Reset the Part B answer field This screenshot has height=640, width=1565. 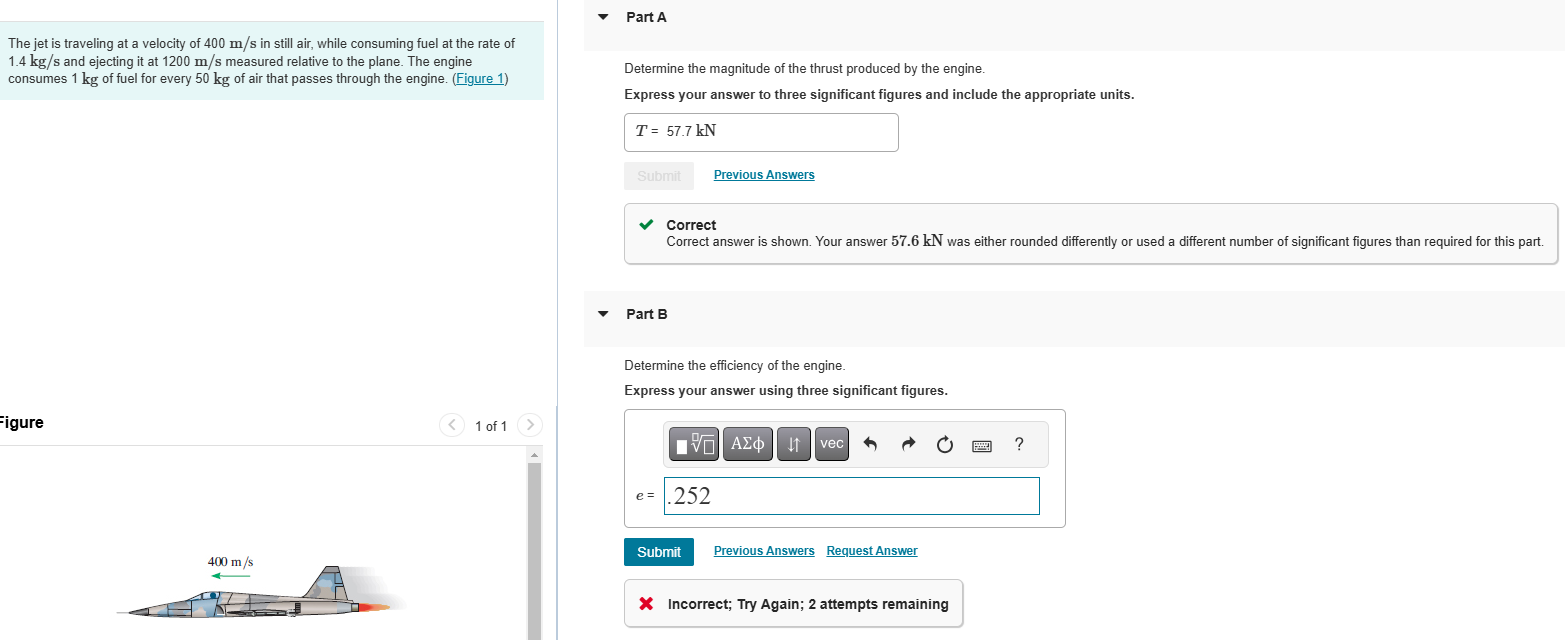[945, 445]
